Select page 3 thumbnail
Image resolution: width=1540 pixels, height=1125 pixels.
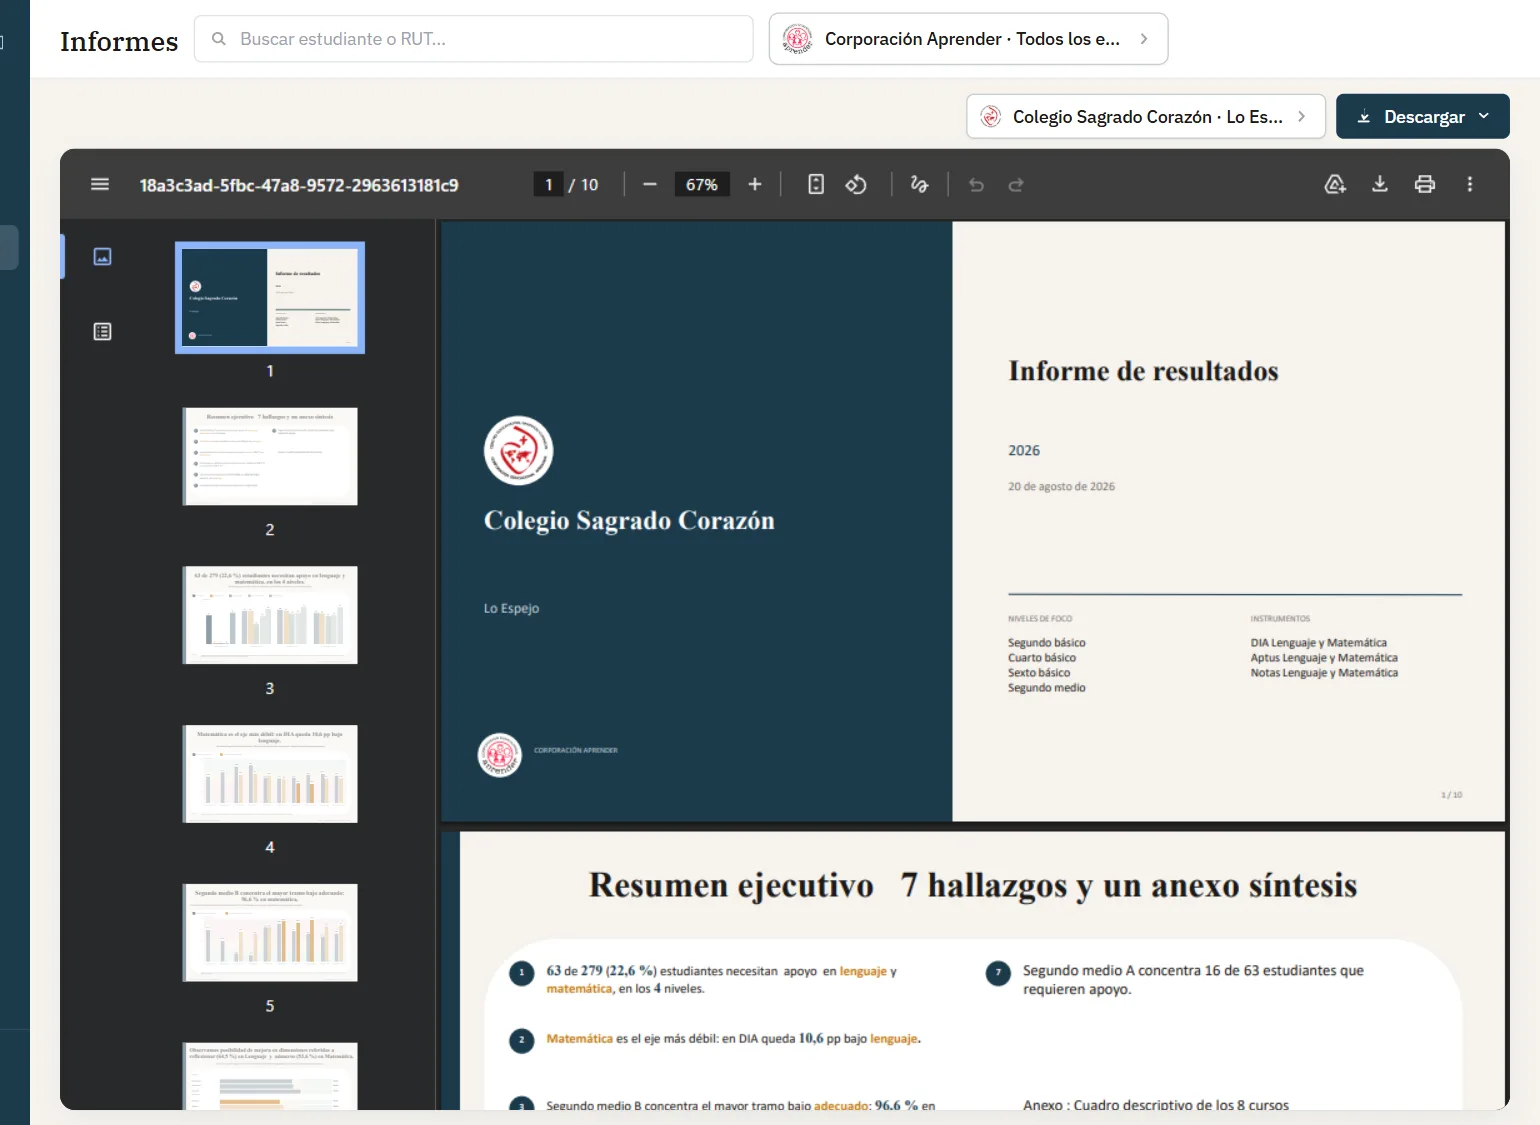[x=270, y=615]
